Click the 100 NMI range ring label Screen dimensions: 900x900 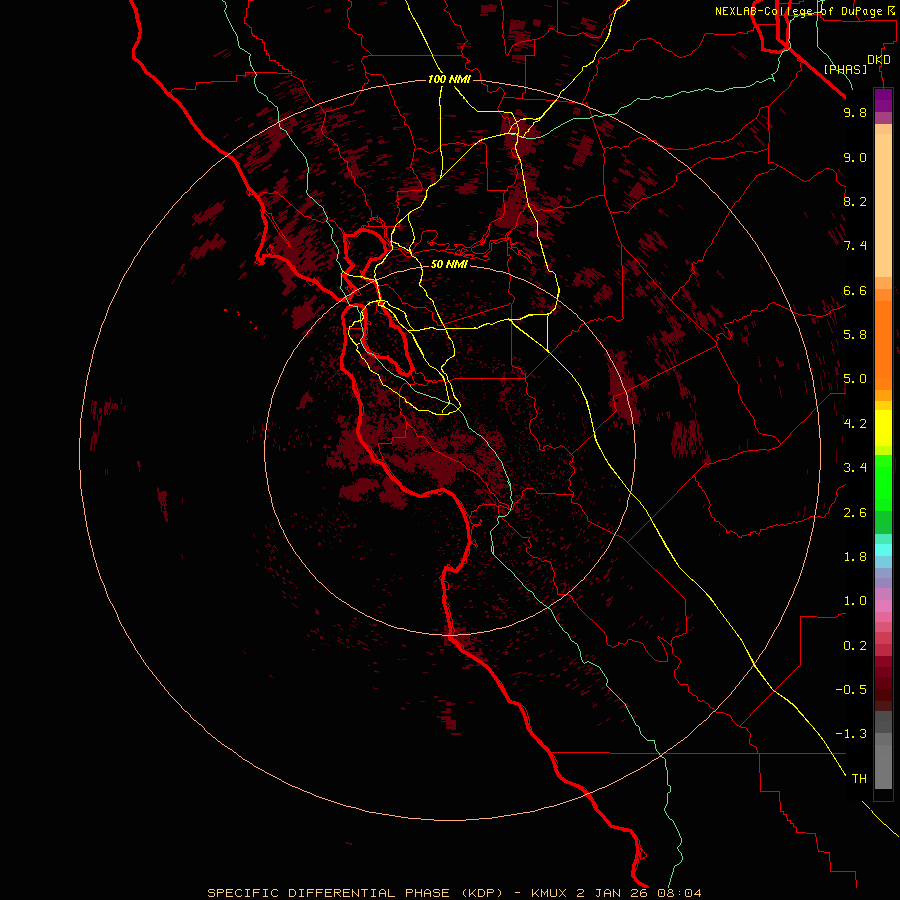449,79
